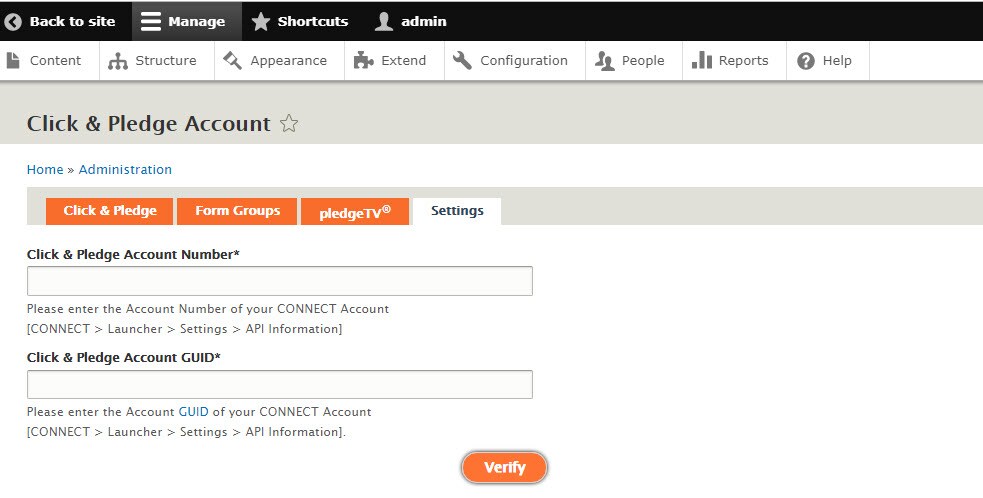
Task: Click the Help question mark icon
Action: point(806,61)
